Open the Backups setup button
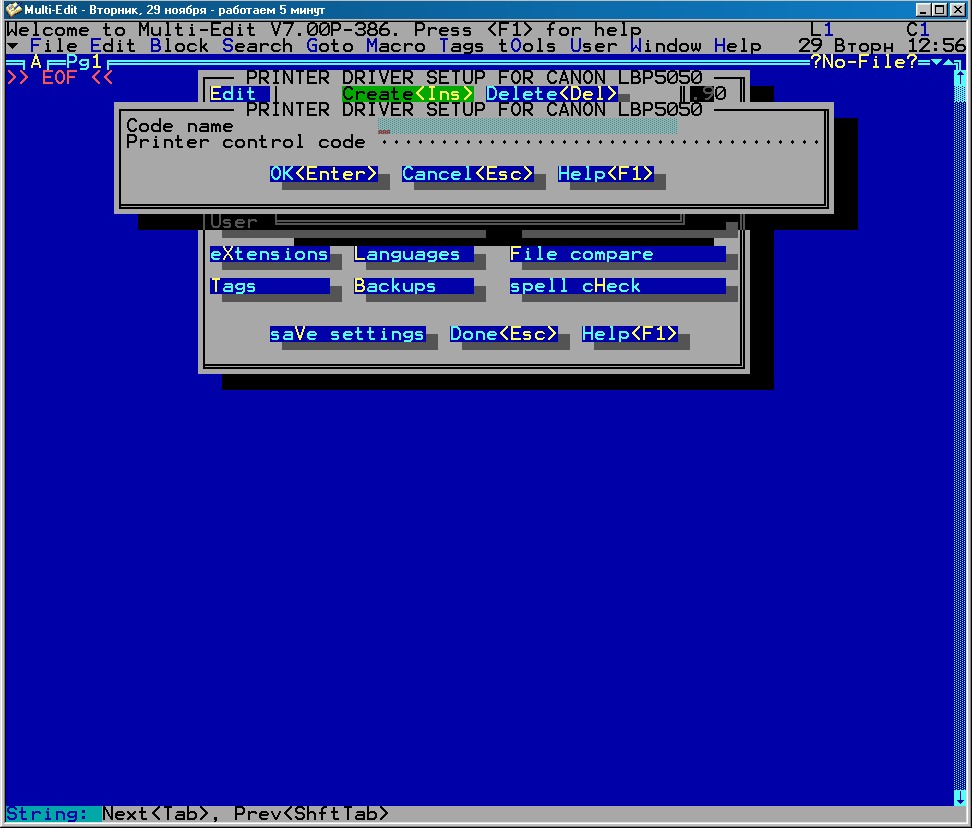This screenshot has height=828, width=972. tap(413, 286)
